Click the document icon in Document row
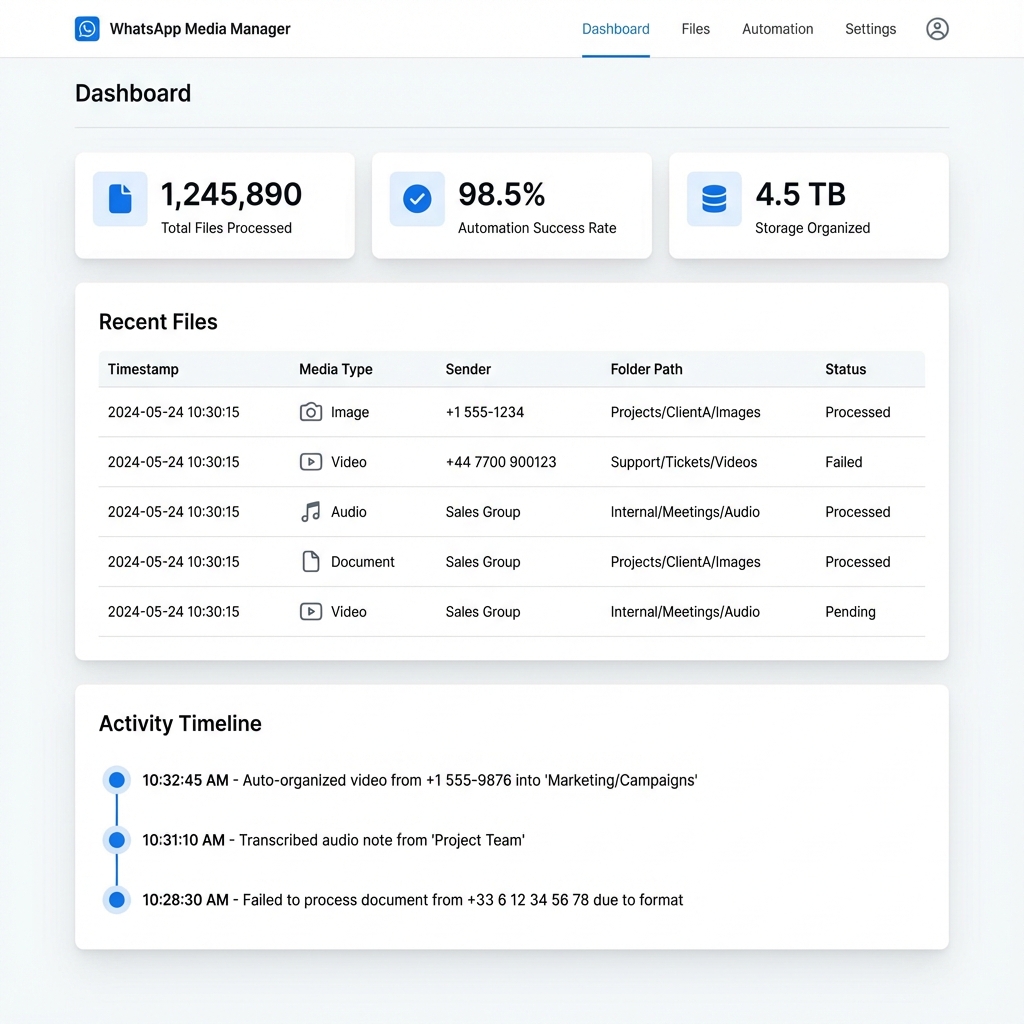This screenshot has width=1024, height=1024. 311,562
